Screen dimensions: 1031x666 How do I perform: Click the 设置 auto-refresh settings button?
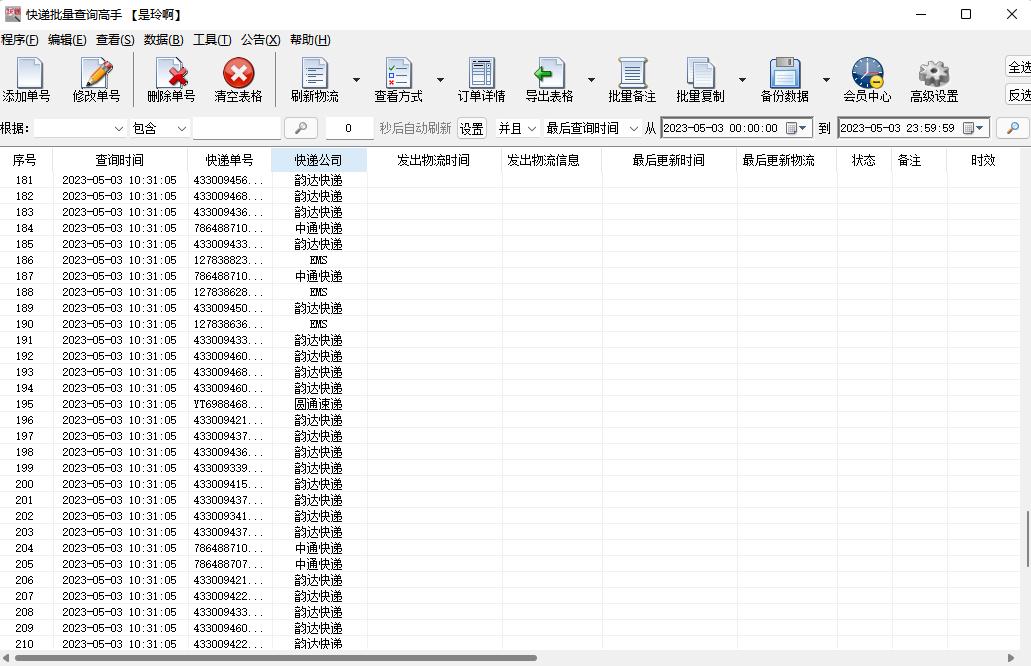click(x=470, y=128)
